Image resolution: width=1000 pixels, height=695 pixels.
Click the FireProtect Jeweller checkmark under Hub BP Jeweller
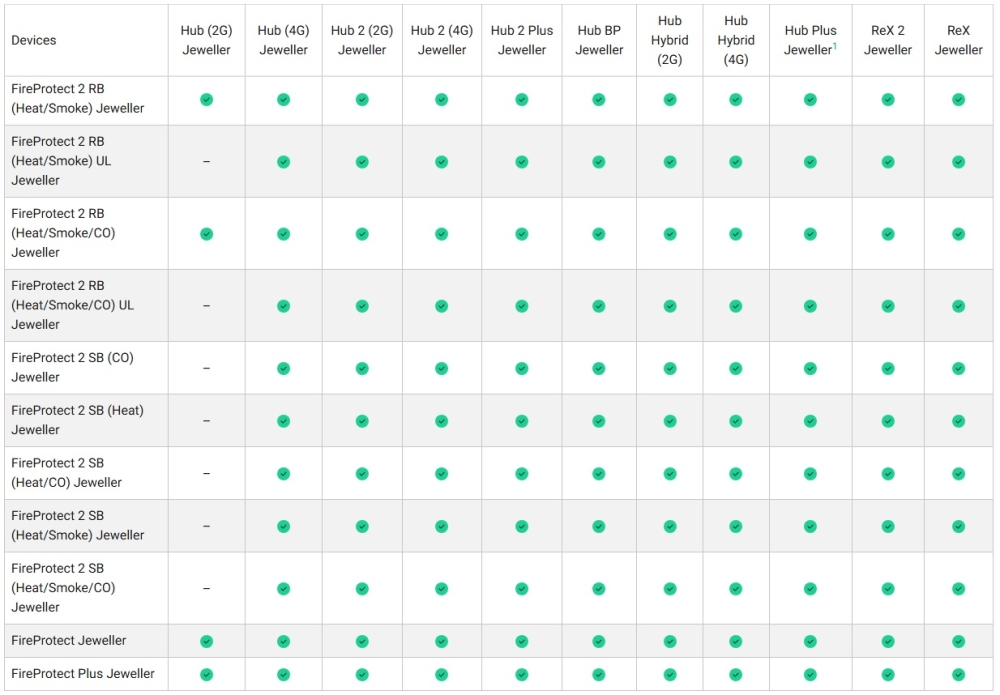click(x=598, y=641)
